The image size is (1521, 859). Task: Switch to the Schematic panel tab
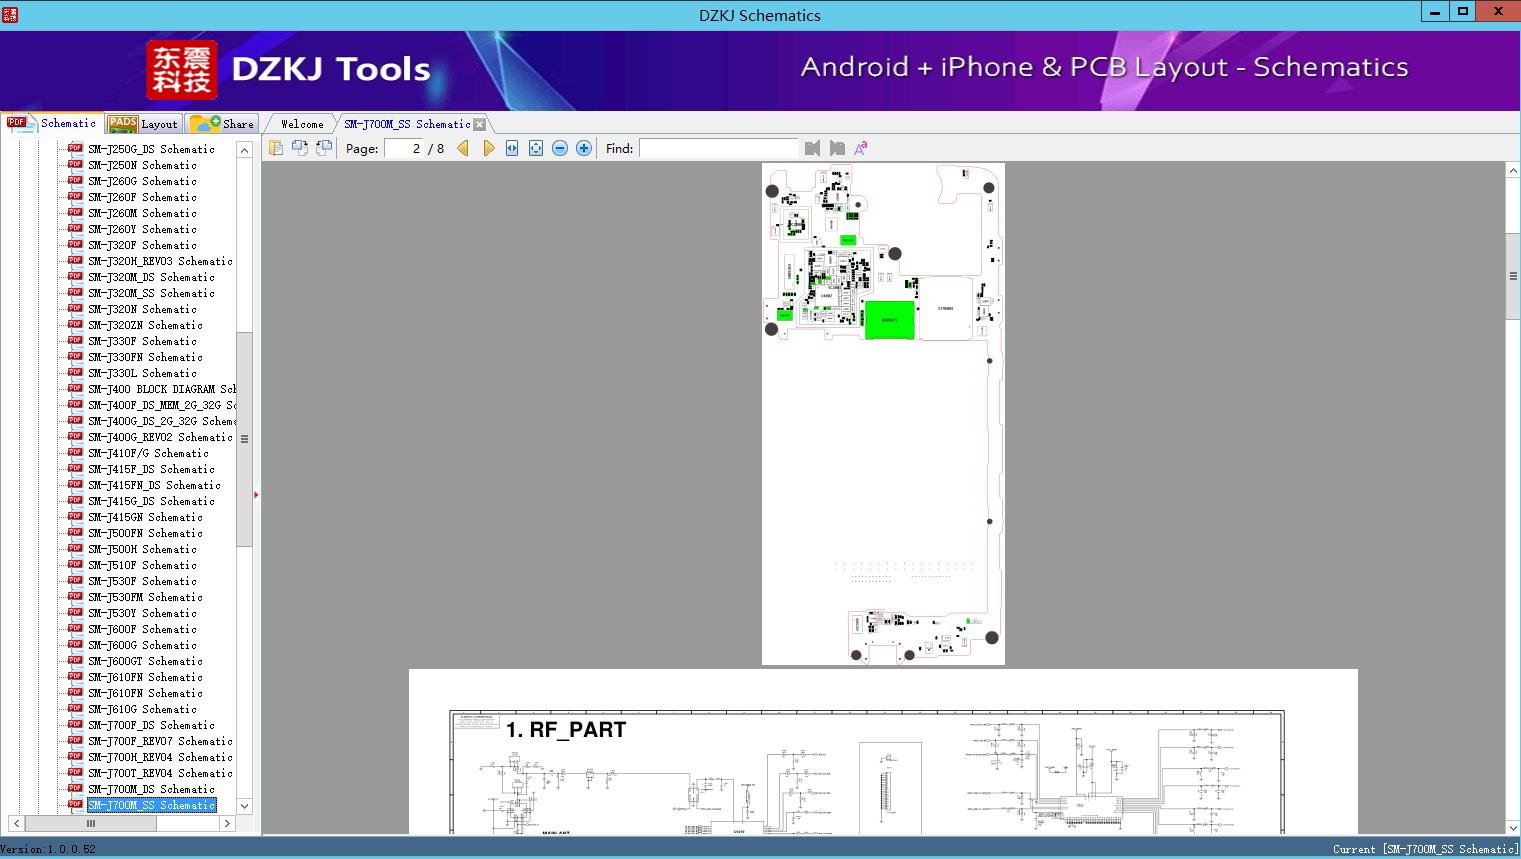[52, 123]
